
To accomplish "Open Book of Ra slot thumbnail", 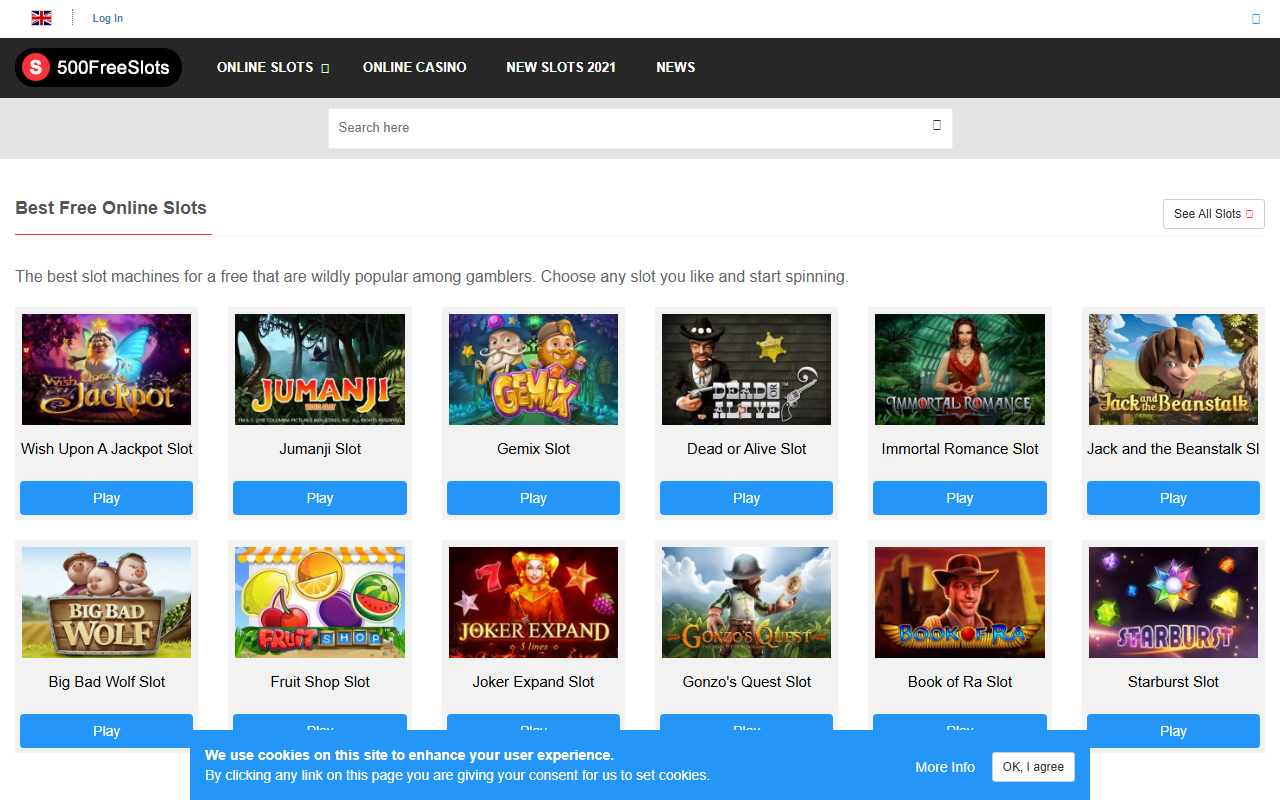I will [x=960, y=602].
